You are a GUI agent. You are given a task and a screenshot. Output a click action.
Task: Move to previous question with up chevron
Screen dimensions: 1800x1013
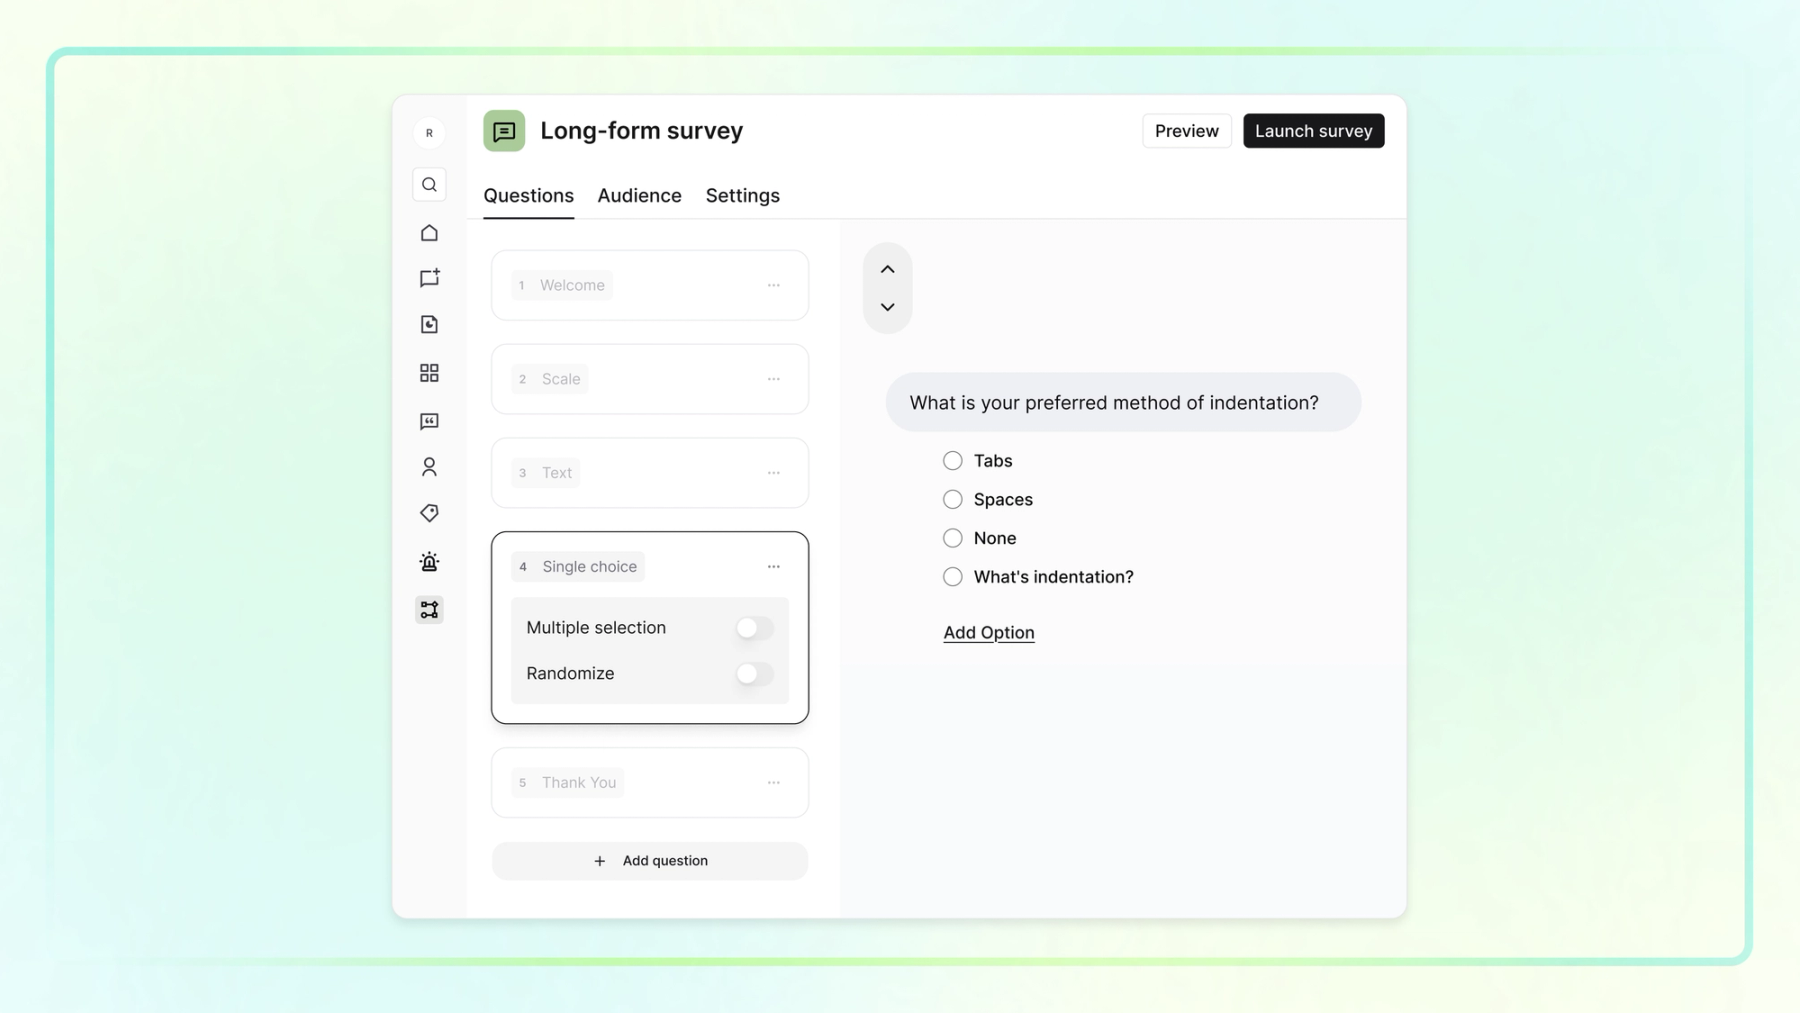pyautogui.click(x=888, y=269)
